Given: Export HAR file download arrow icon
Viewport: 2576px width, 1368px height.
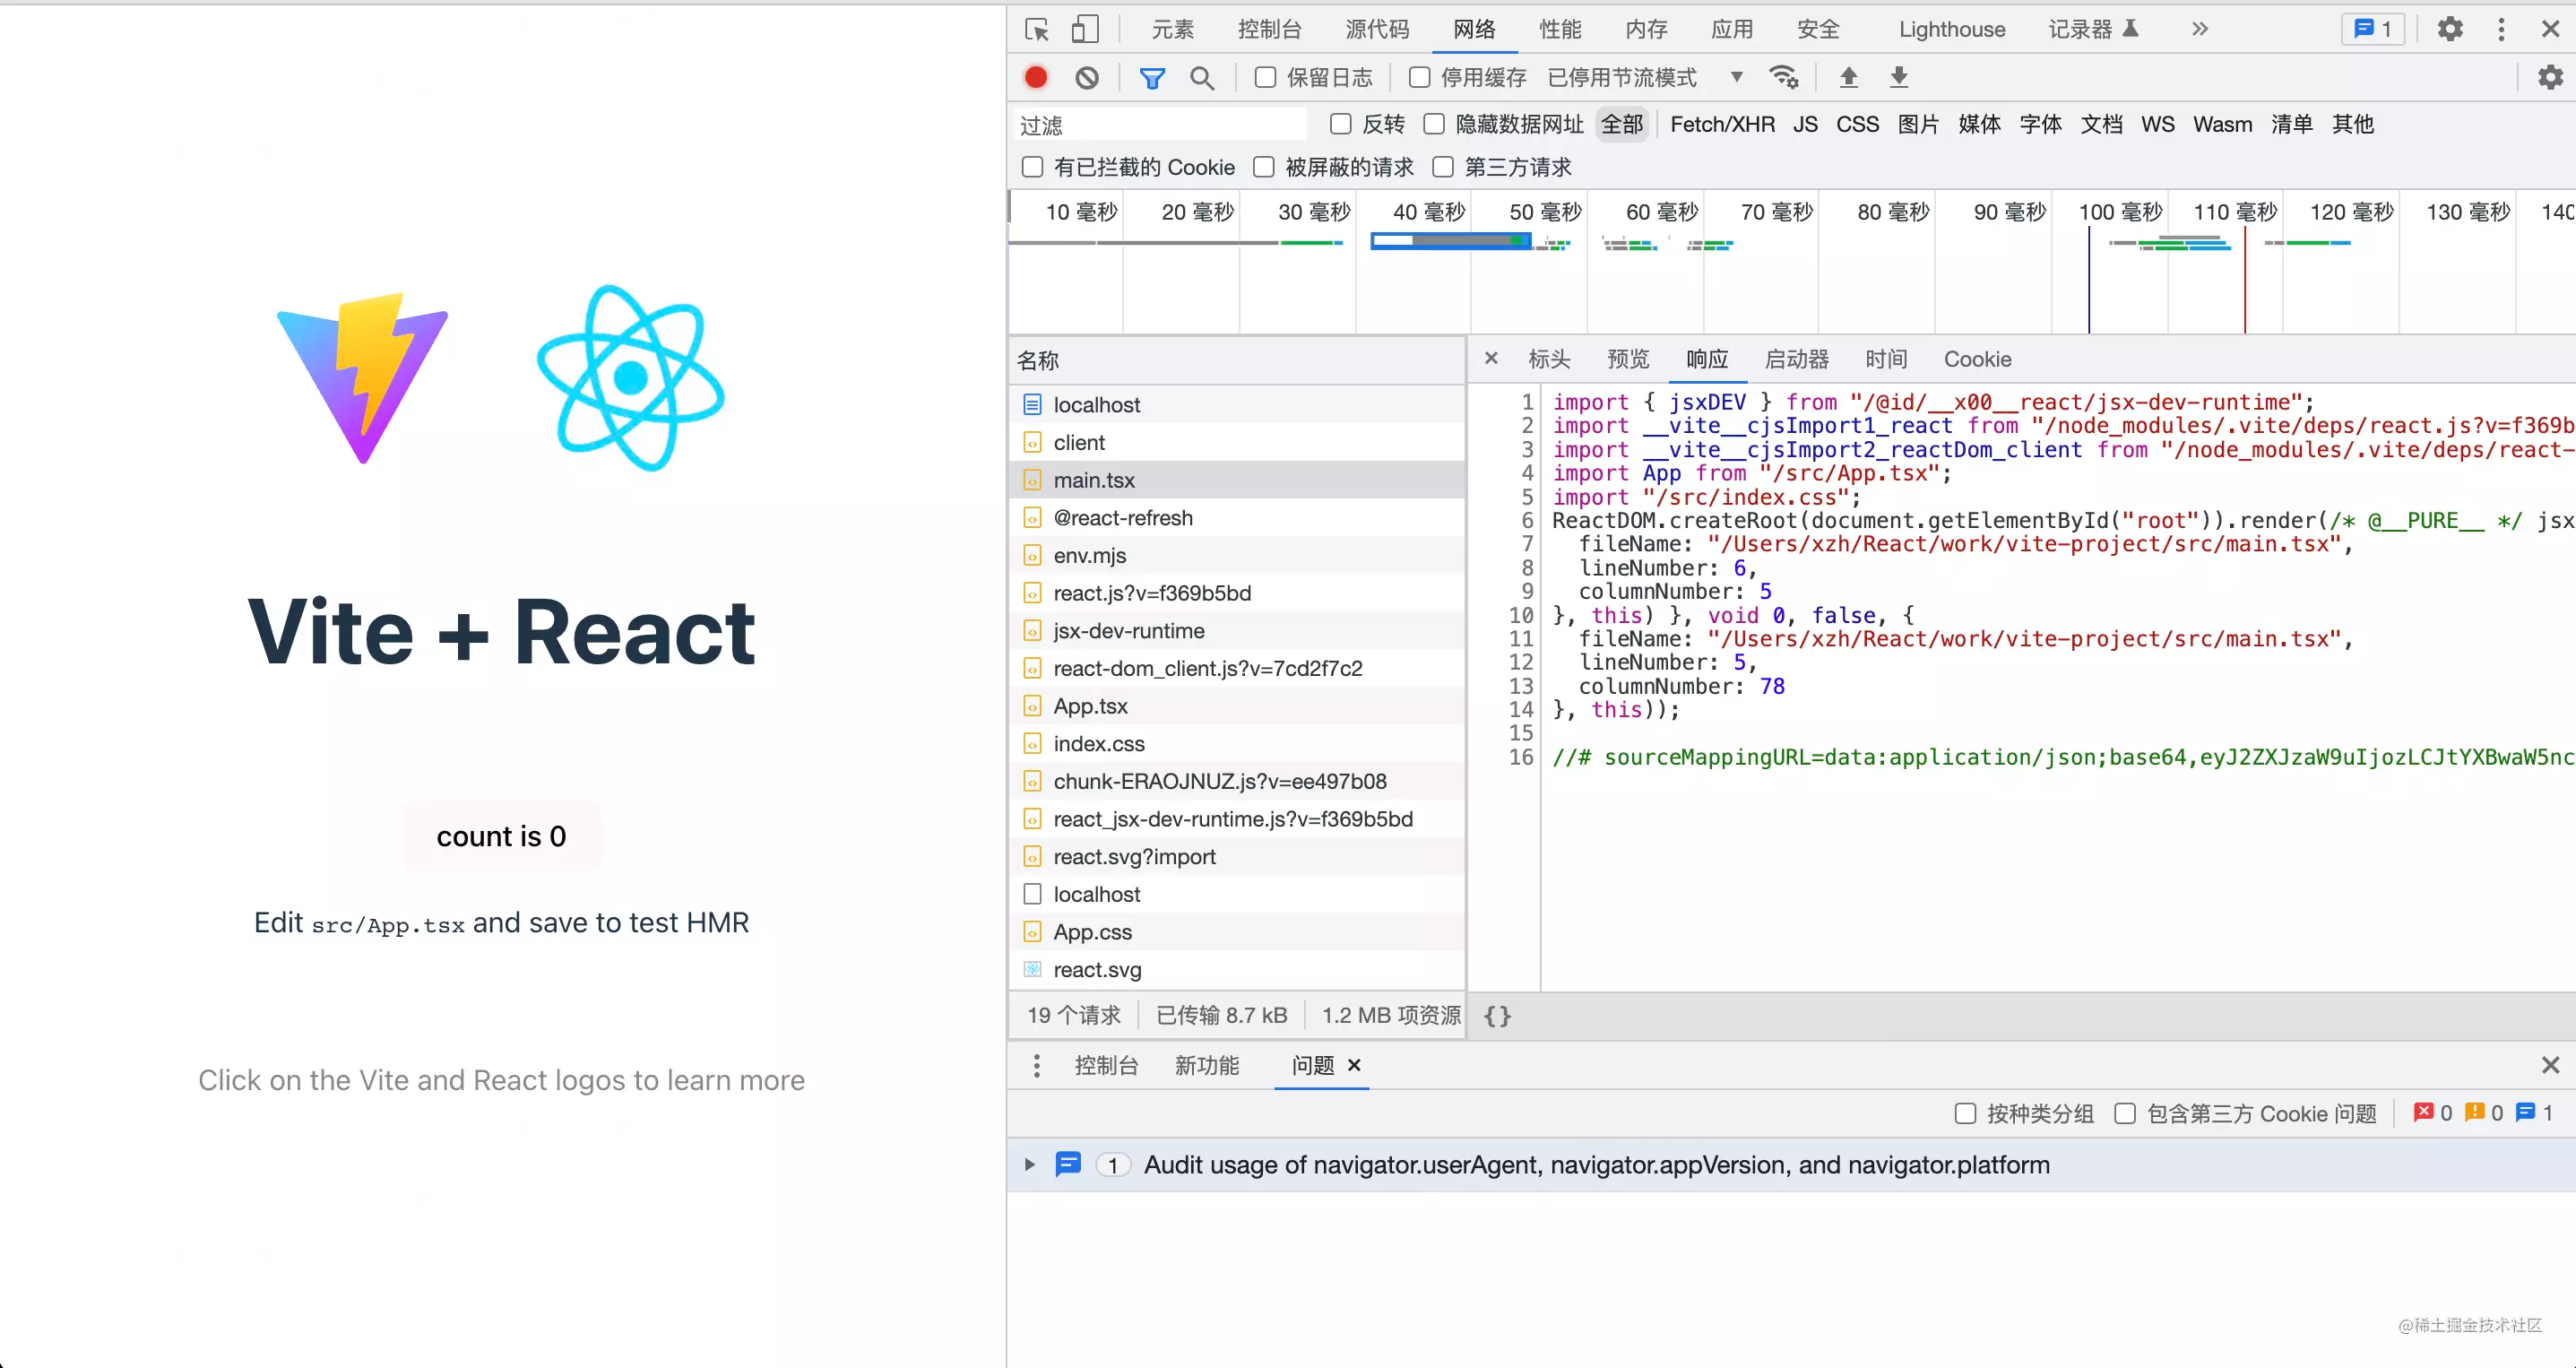Looking at the screenshot, I should pyautogui.click(x=1899, y=77).
